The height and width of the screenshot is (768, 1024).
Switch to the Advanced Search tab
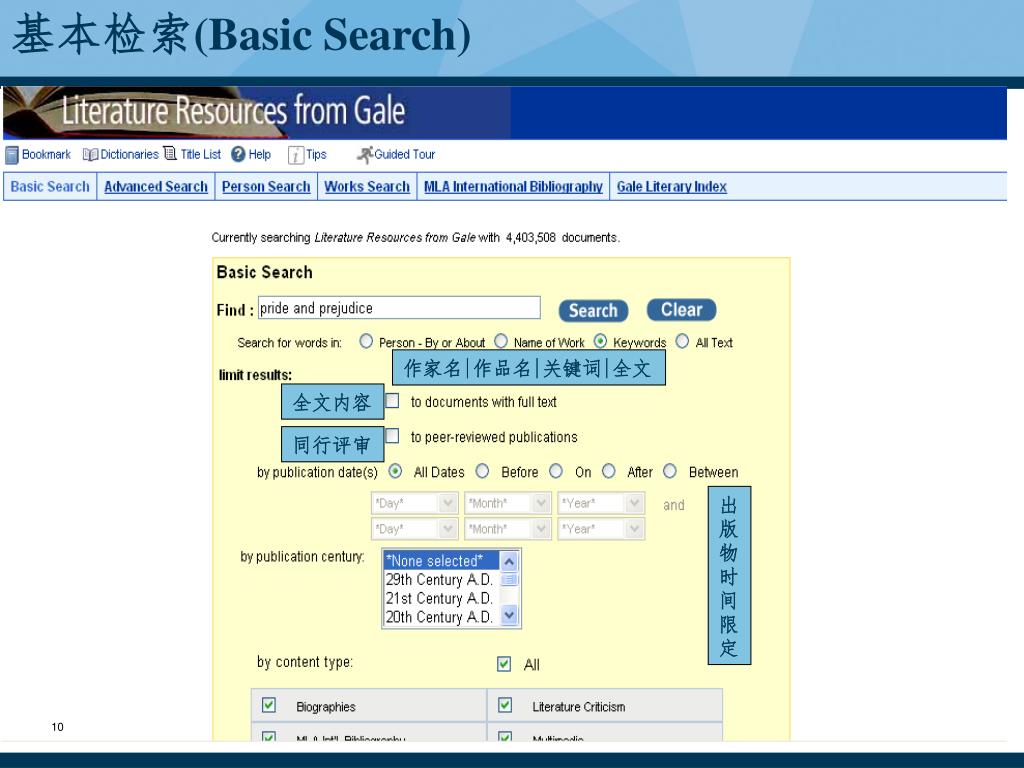point(156,187)
